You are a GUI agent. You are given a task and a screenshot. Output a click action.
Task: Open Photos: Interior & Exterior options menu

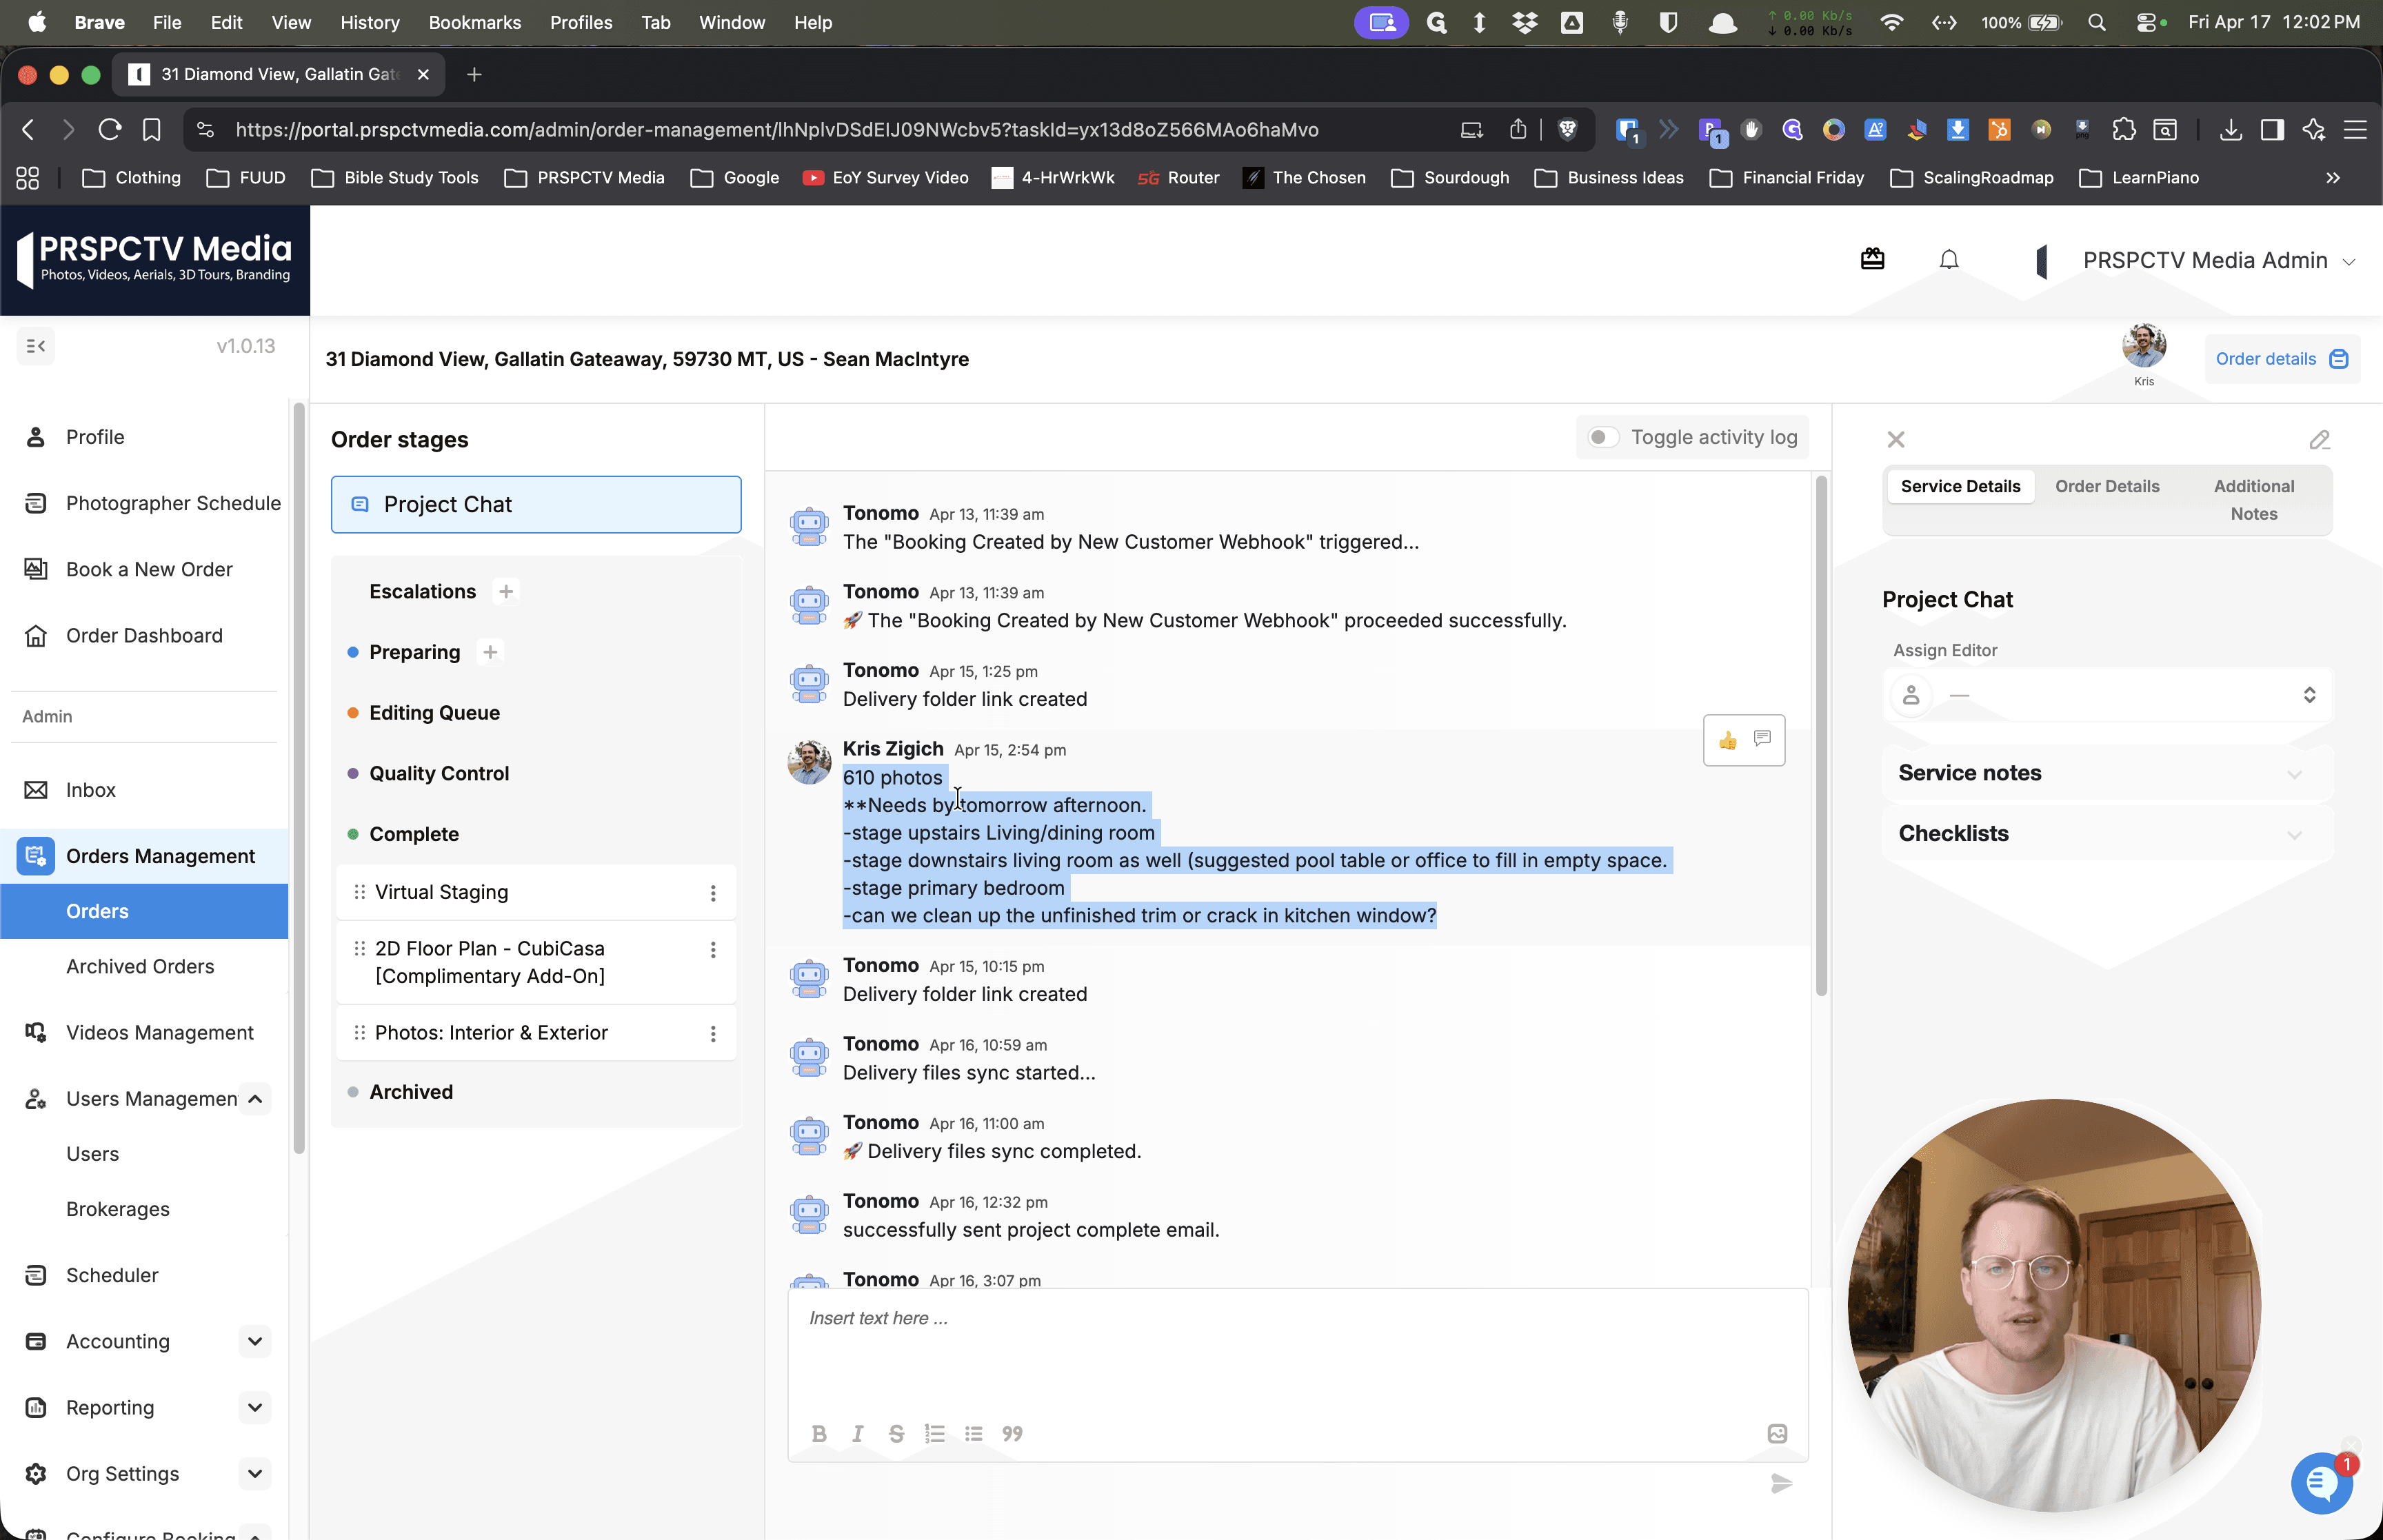click(712, 1034)
